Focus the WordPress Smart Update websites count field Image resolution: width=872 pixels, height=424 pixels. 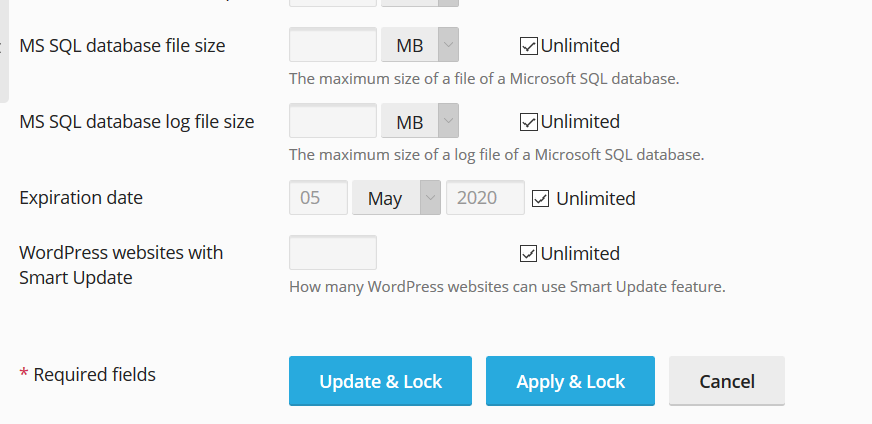point(333,253)
